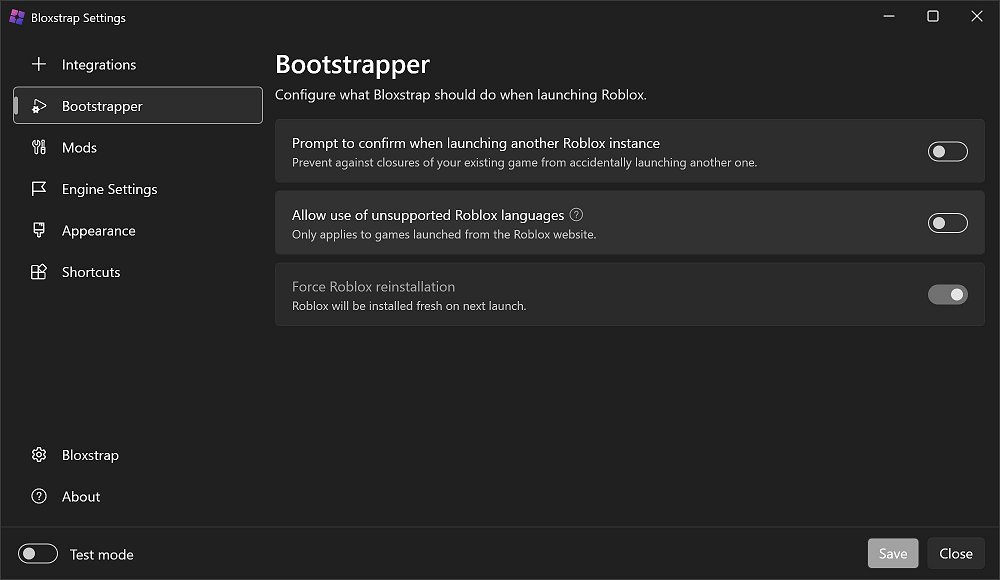Click the Shortcuts icon in sidebar

tap(39, 272)
